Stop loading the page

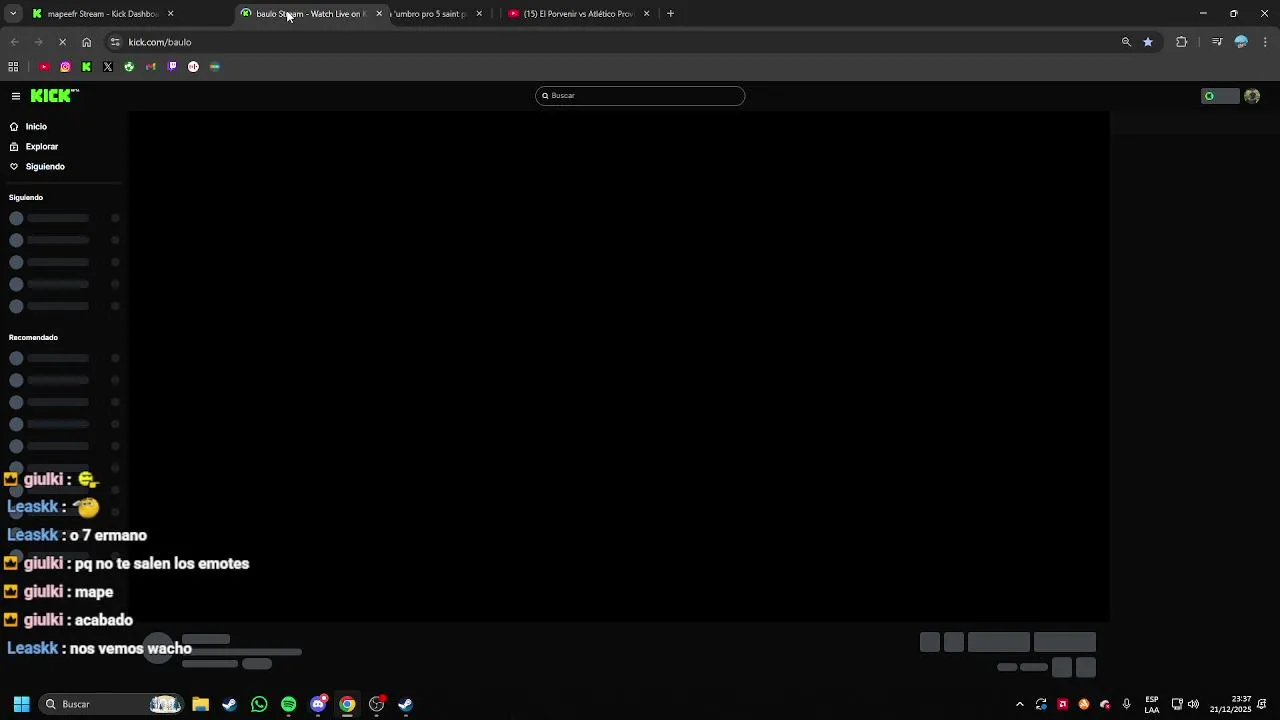62,42
